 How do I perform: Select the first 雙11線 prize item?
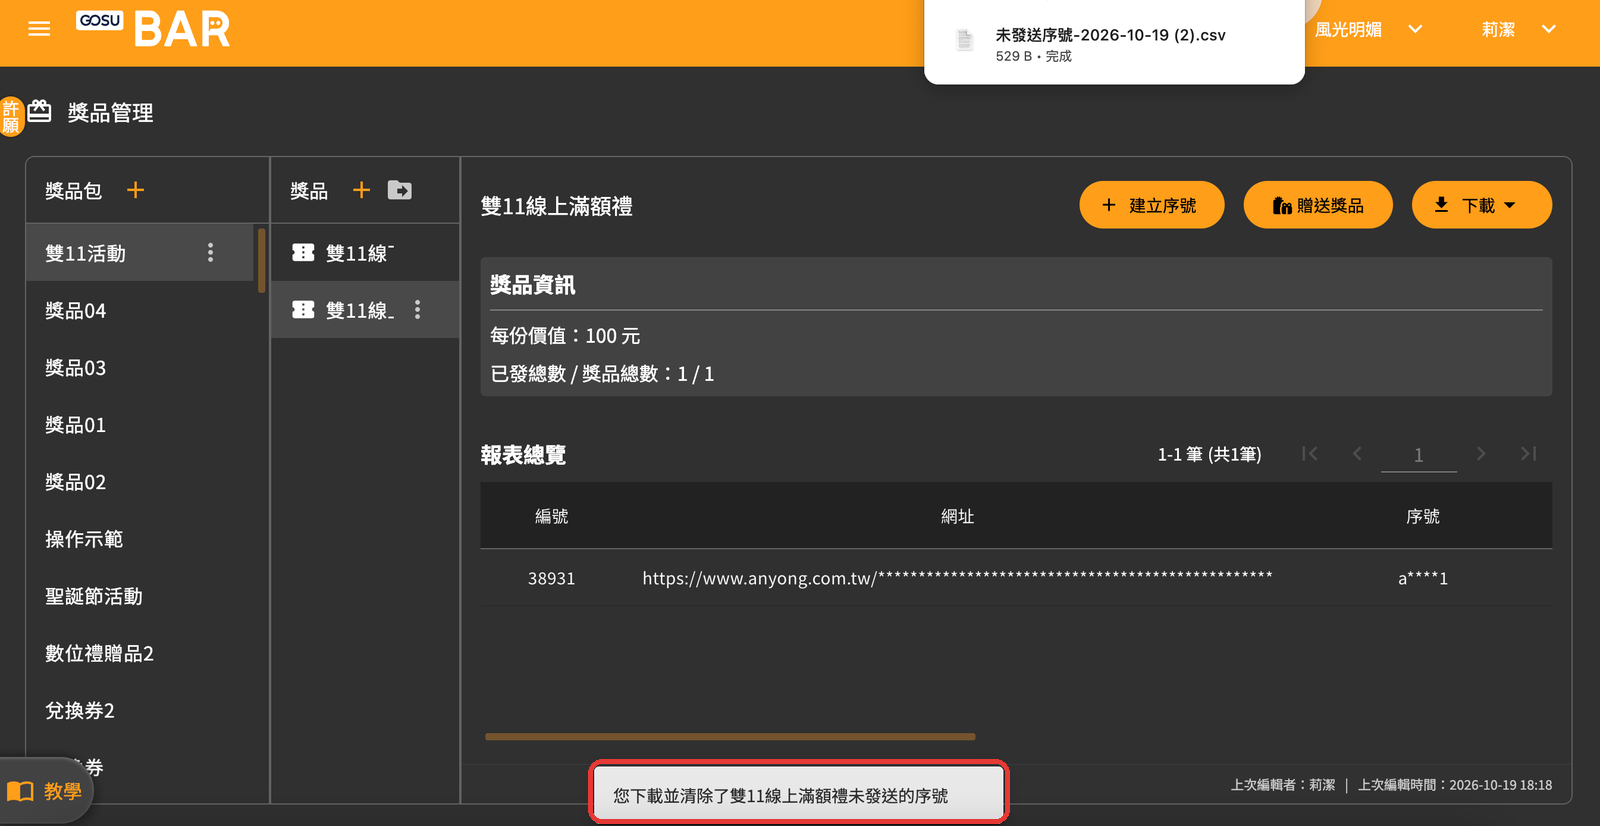[365, 253]
